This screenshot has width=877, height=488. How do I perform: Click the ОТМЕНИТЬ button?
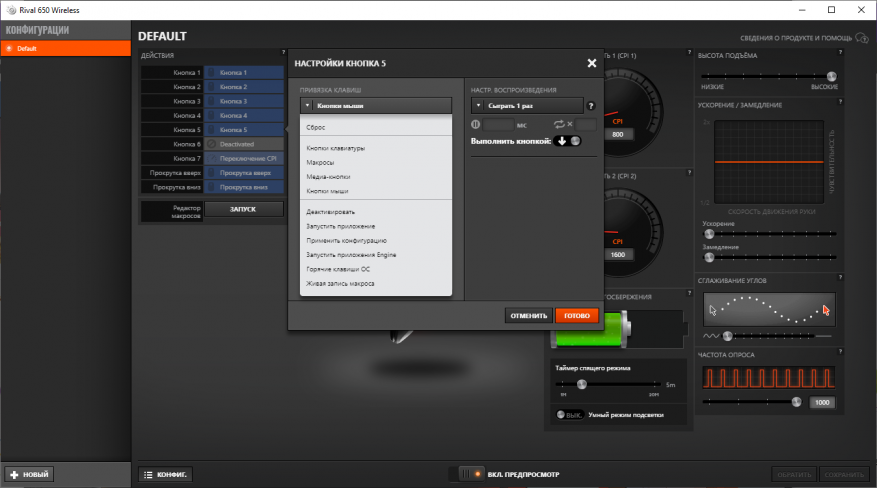coord(529,316)
